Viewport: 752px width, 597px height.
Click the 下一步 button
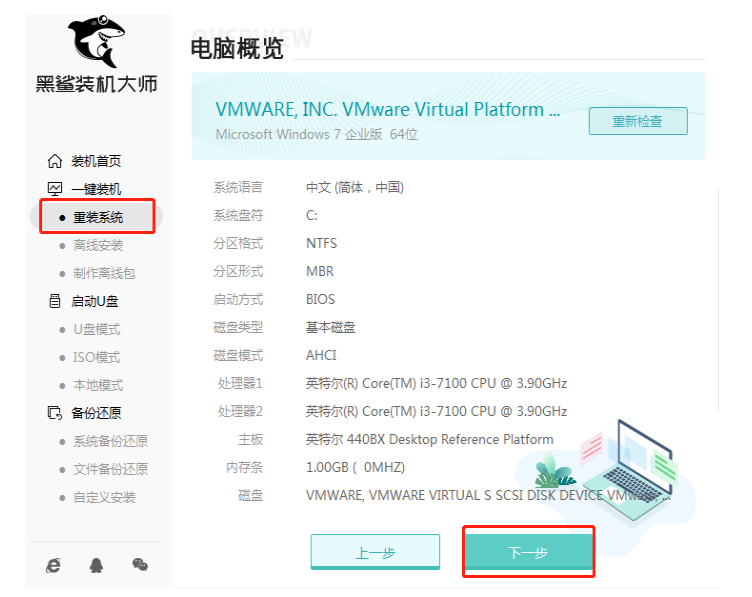pyautogui.click(x=528, y=552)
